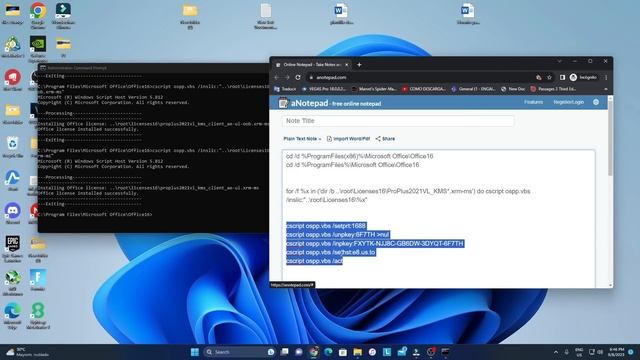Click Command Prompt current prompt line
The image size is (640, 360).
click(x=95, y=214)
